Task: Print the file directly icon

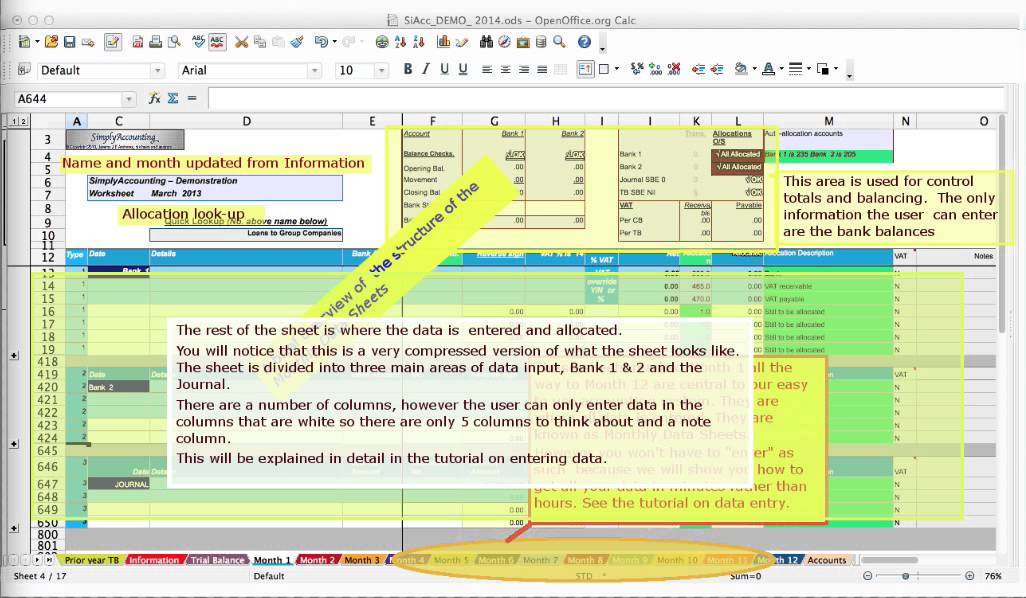Action: tap(156, 43)
